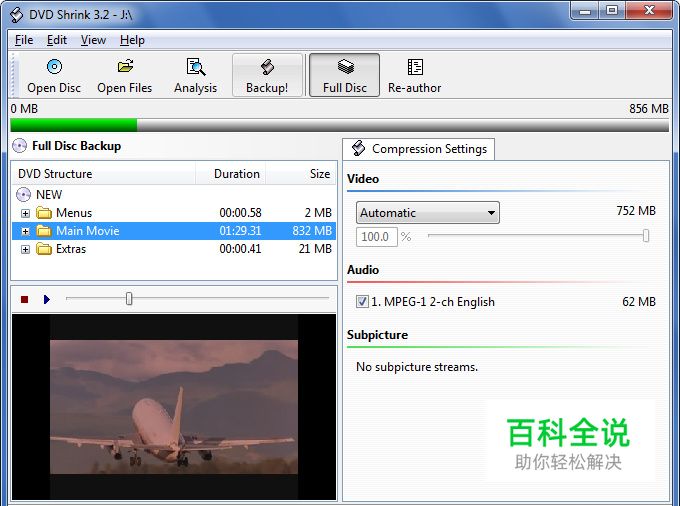Run Analysis from the toolbar
This screenshot has height=506, width=680.
pyautogui.click(x=196, y=76)
